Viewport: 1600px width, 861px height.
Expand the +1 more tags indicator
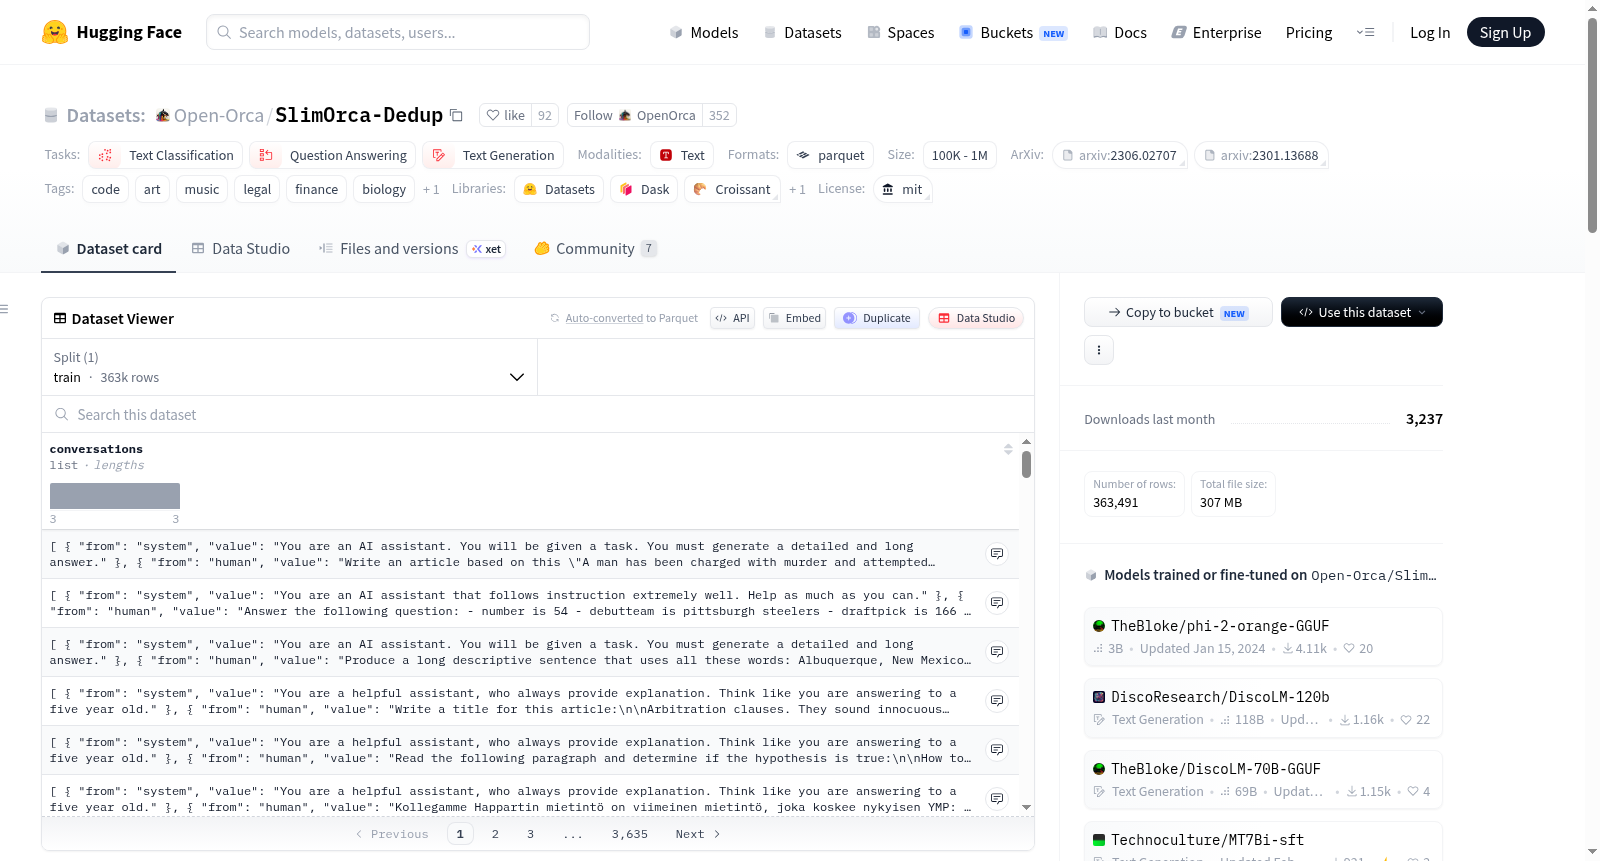pyautogui.click(x=431, y=189)
